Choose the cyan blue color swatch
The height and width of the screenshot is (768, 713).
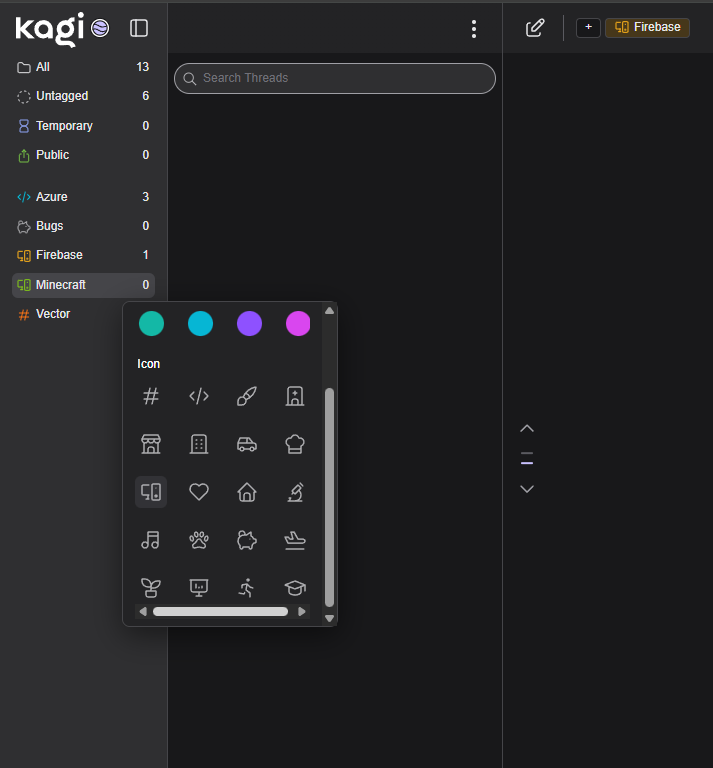[200, 323]
